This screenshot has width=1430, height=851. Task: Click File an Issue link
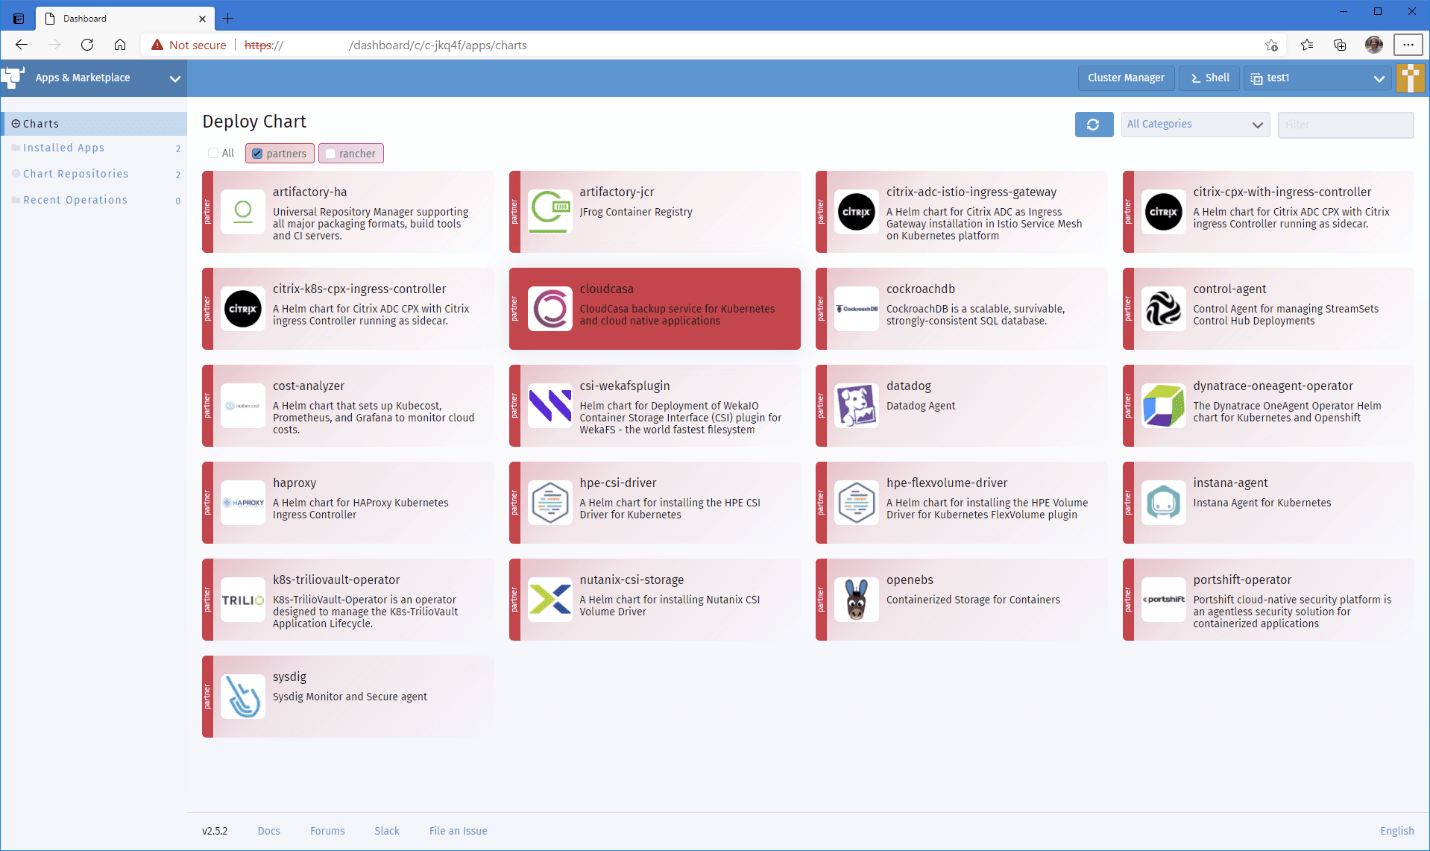[x=458, y=831]
